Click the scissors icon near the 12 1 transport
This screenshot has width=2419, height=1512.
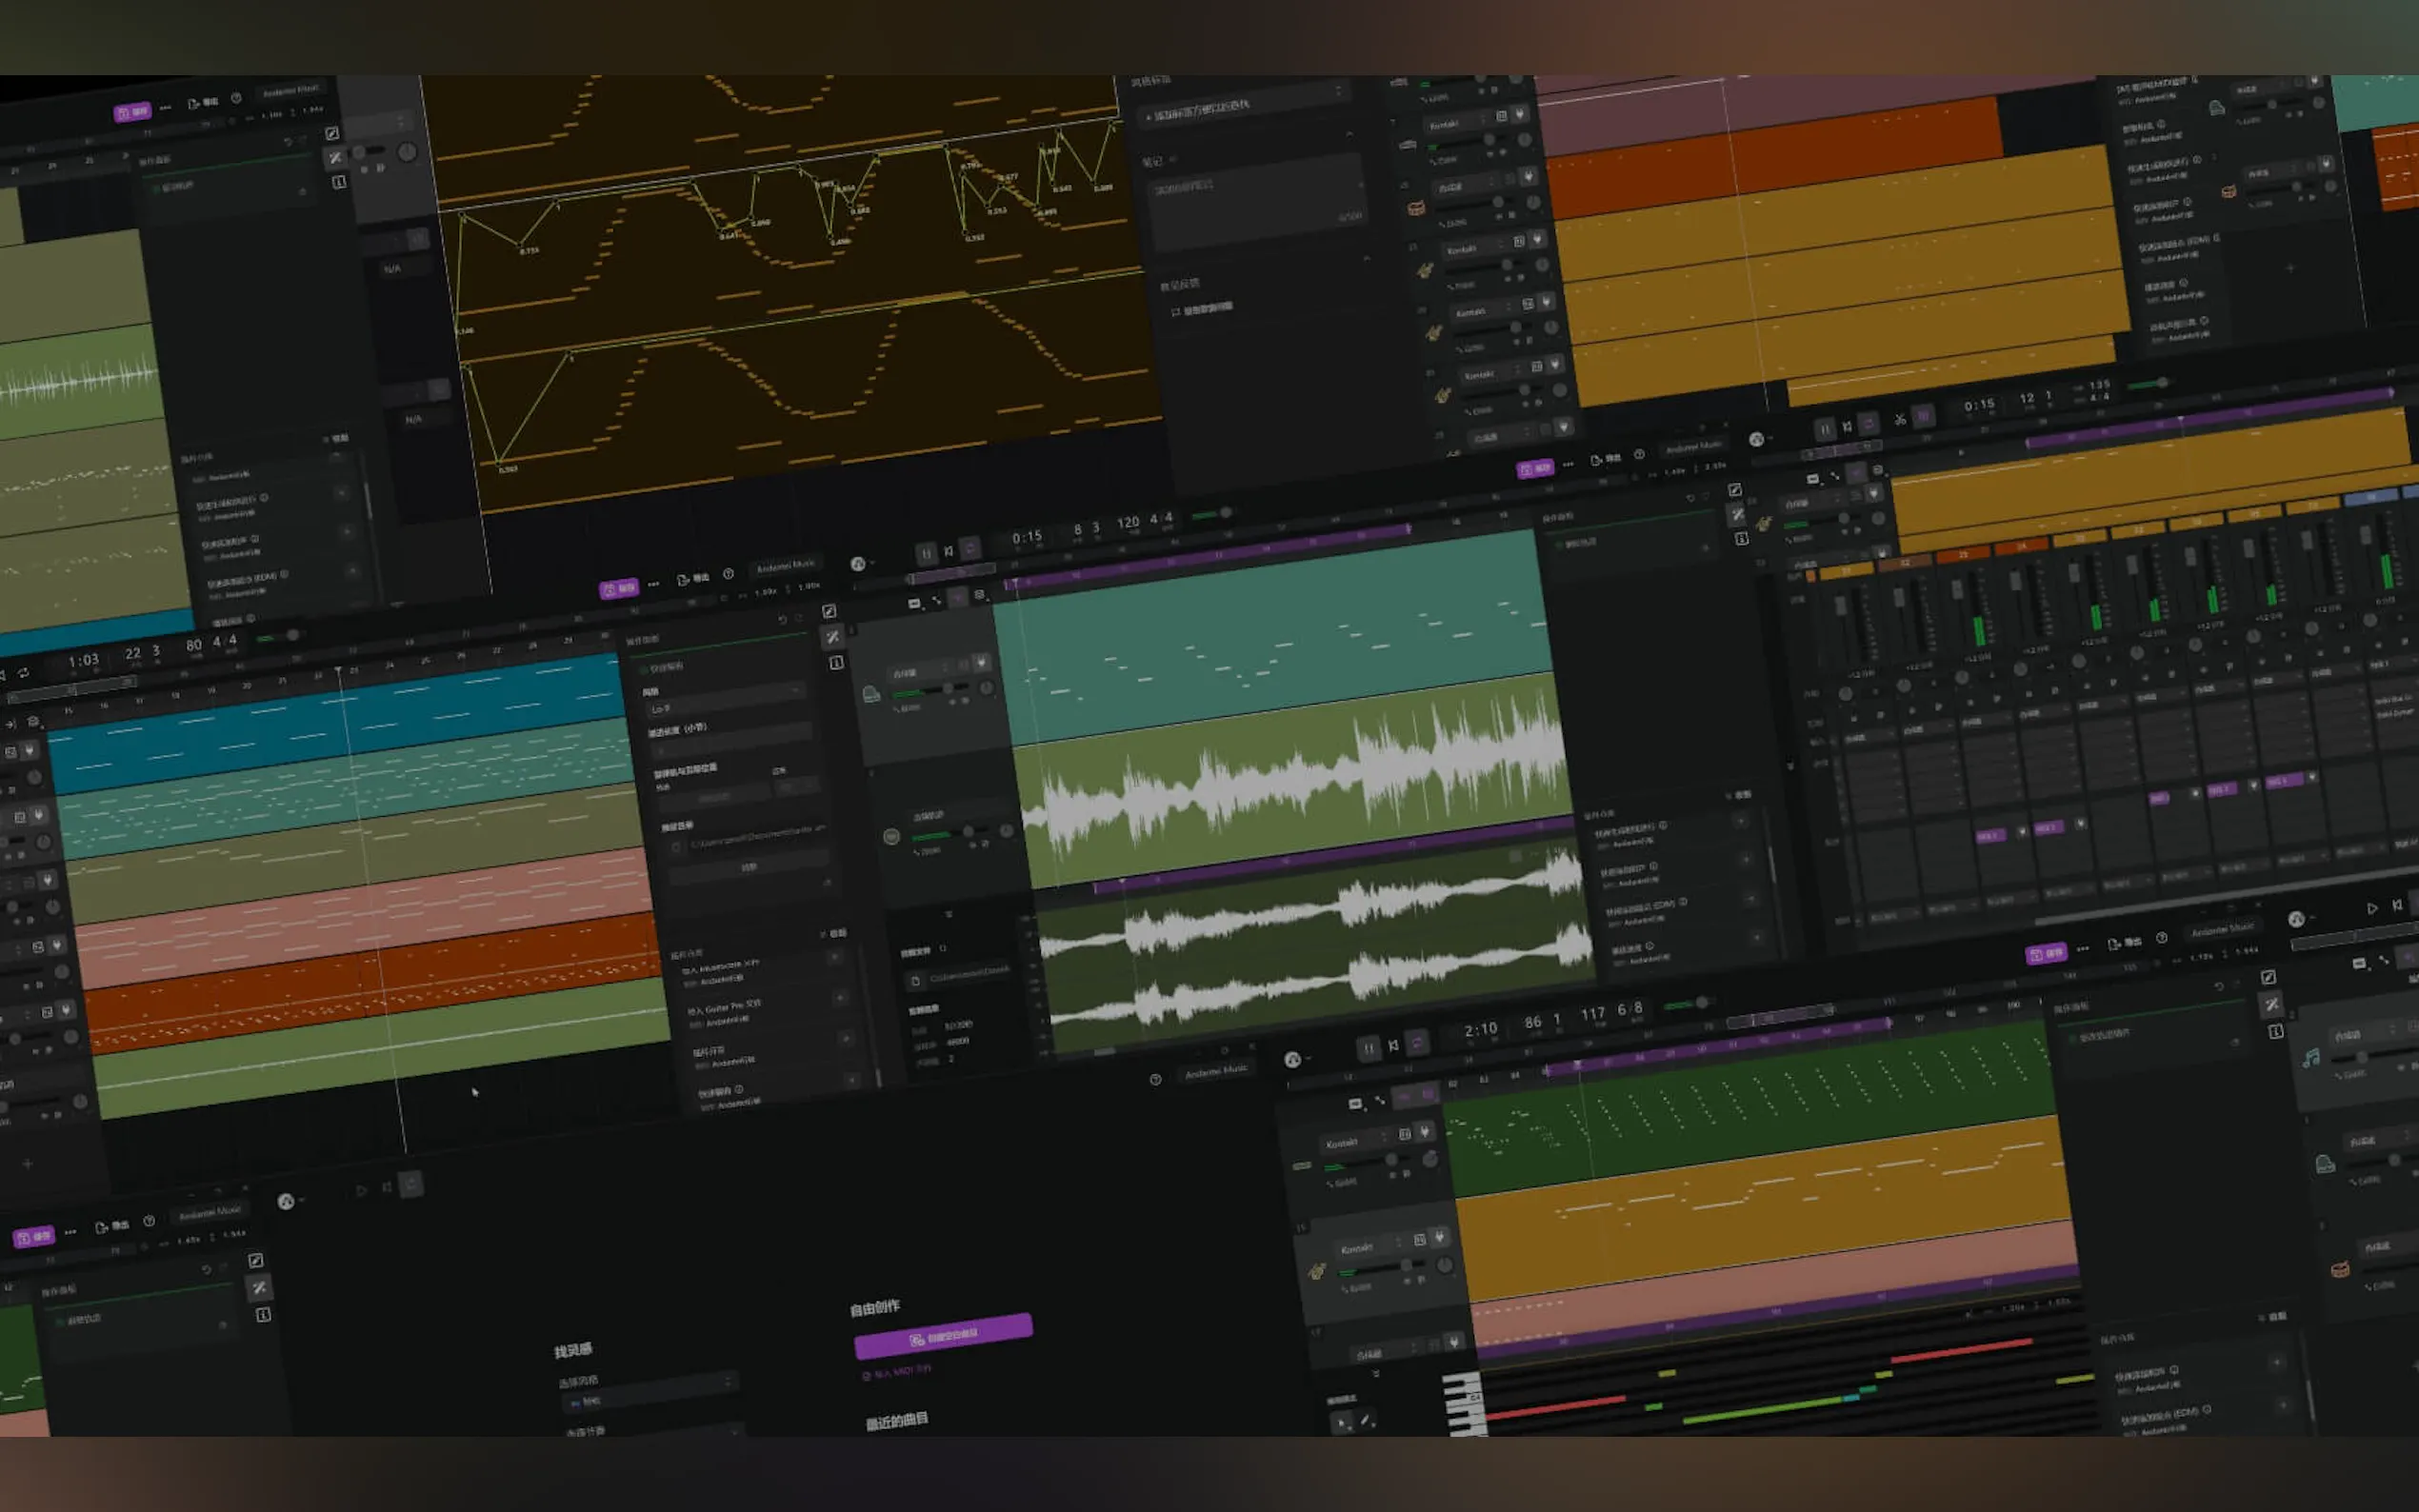1899,420
